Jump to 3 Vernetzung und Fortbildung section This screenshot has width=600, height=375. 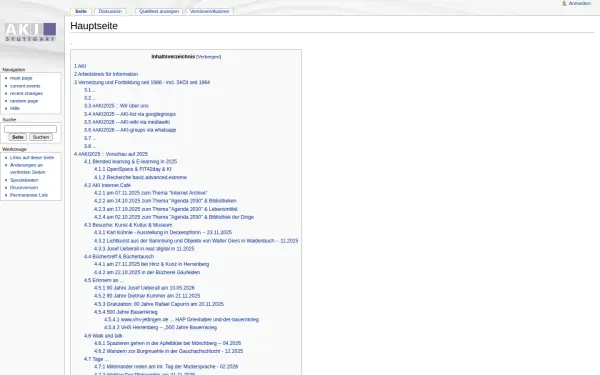click(x=142, y=82)
